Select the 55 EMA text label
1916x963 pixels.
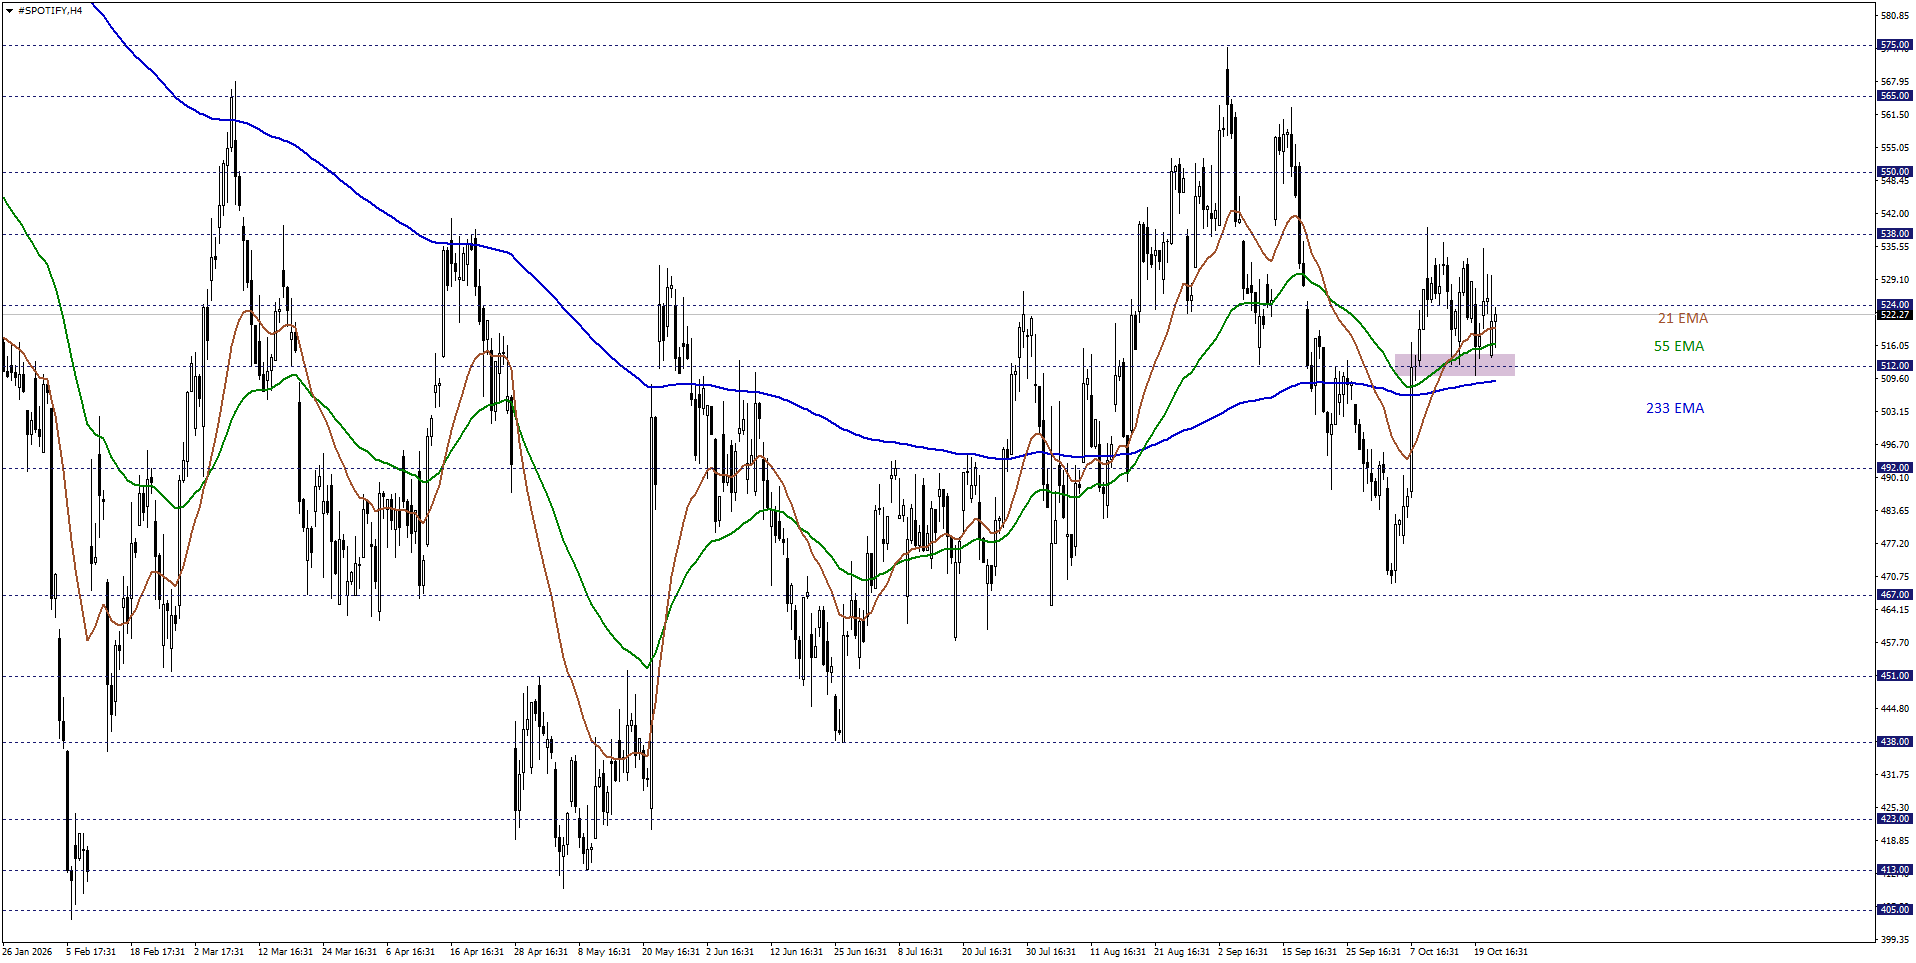1679,346
